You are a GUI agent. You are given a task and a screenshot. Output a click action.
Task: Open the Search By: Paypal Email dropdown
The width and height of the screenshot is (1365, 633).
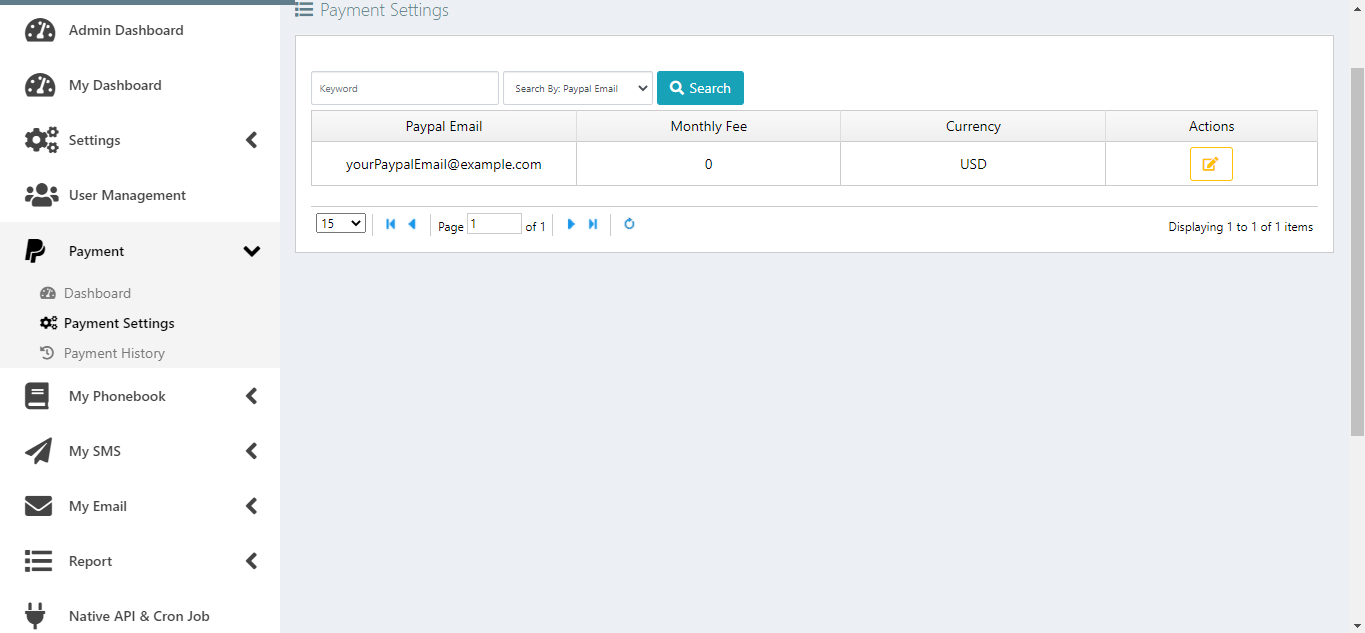[x=577, y=87]
